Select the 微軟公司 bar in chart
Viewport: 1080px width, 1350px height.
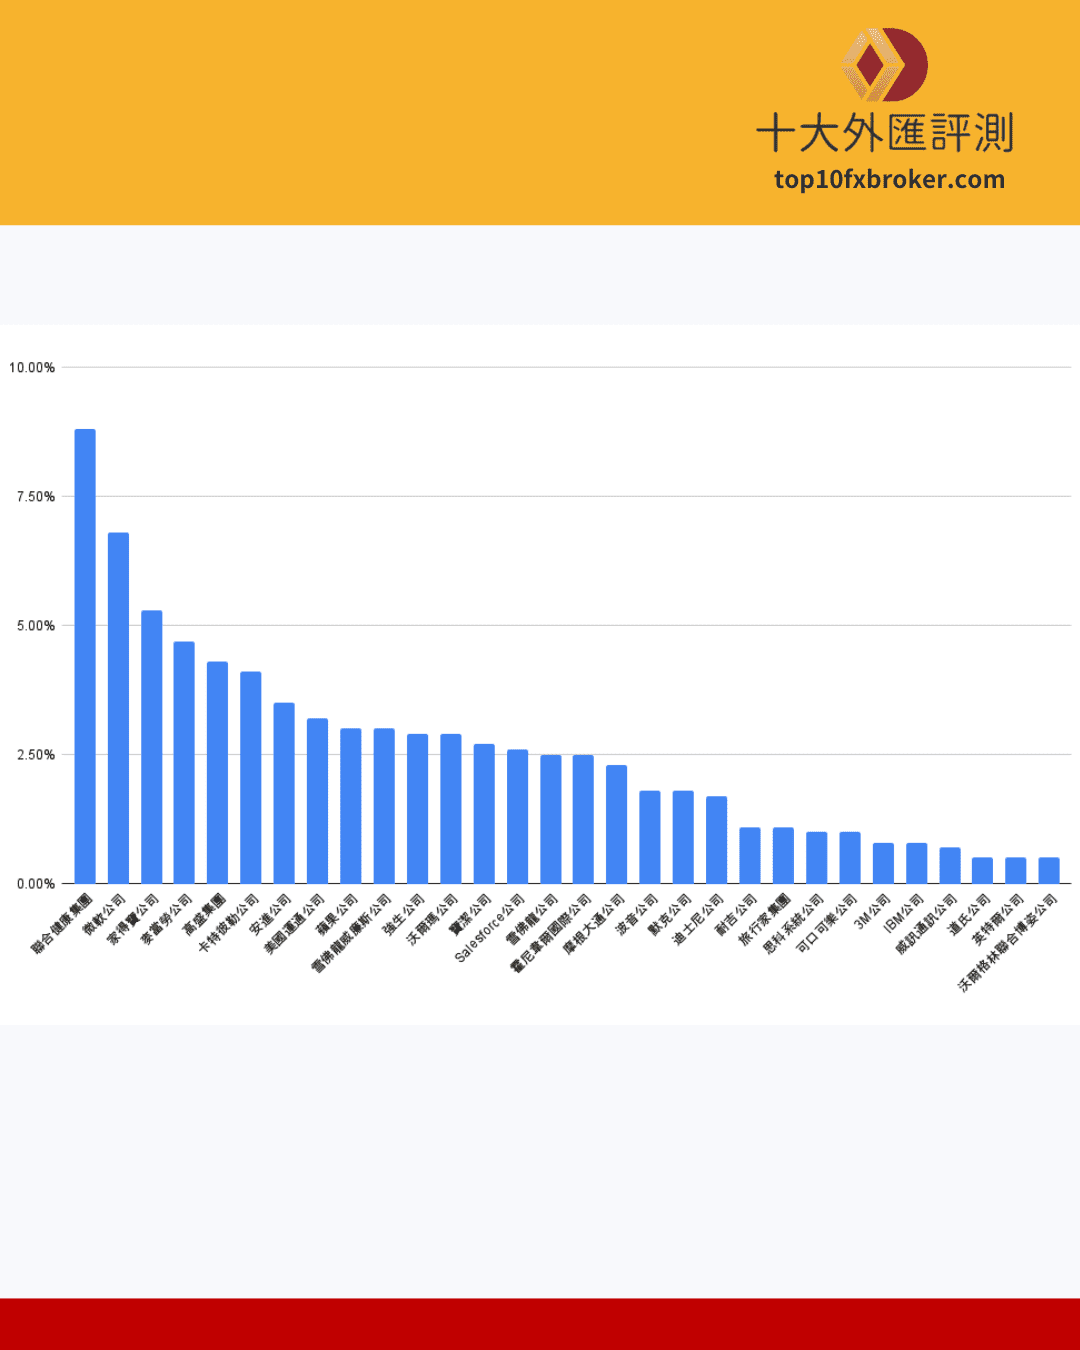coord(118,708)
